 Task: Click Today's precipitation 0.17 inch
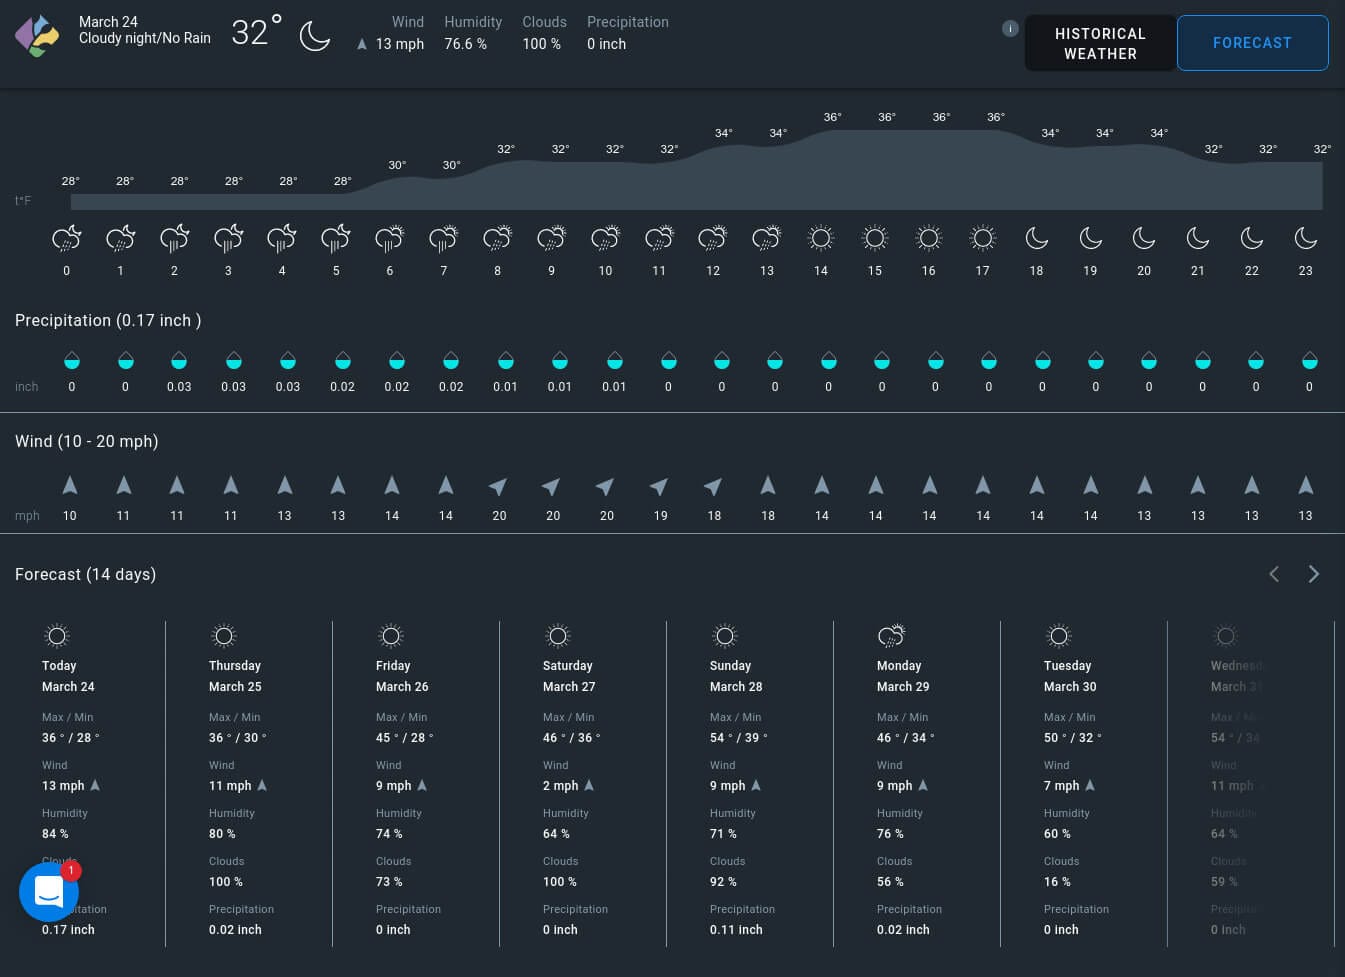click(x=68, y=930)
